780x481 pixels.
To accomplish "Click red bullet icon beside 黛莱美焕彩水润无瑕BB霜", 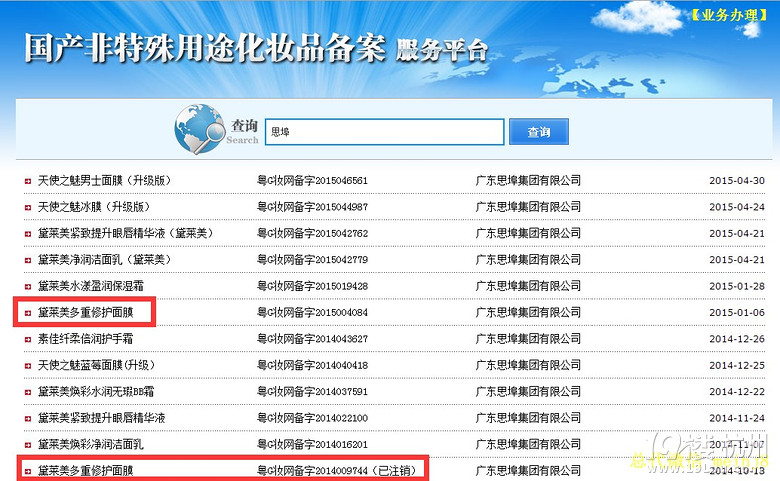I will [28, 392].
